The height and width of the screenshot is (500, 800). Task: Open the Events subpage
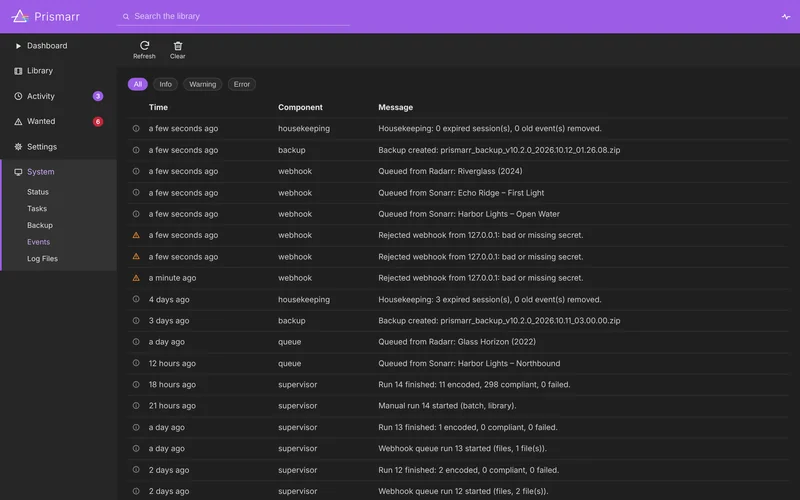click(x=38, y=242)
